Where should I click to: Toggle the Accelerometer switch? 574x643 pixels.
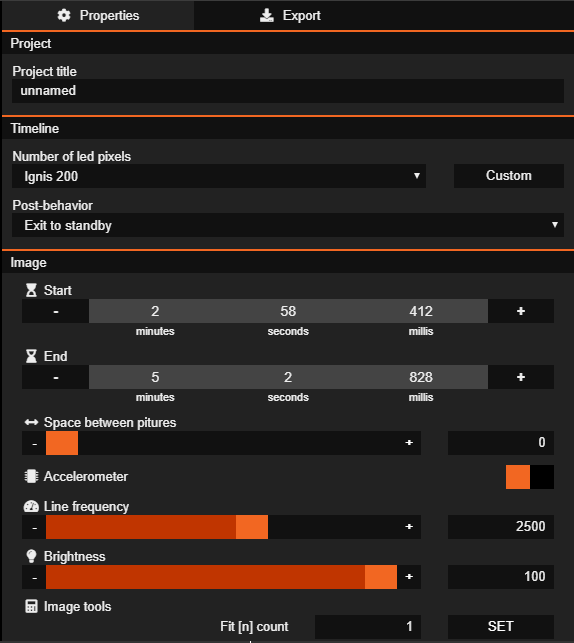click(530, 477)
